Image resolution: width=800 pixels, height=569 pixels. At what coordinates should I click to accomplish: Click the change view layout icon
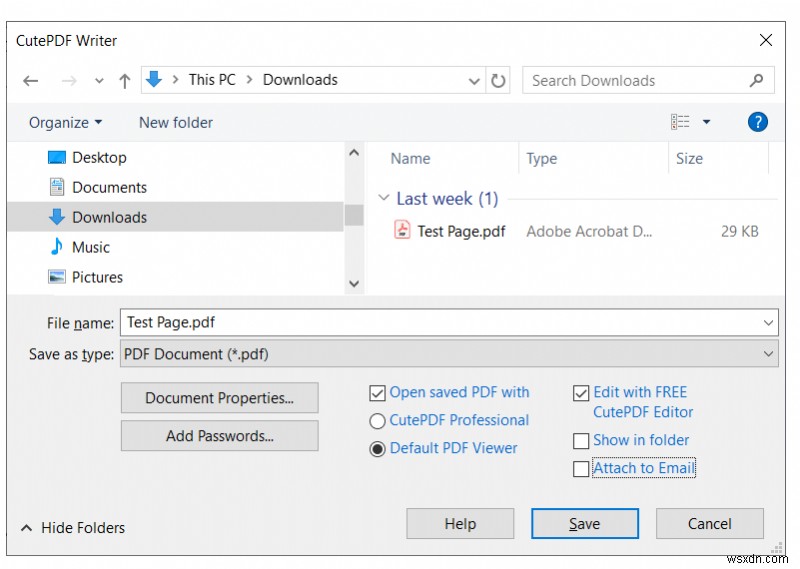coord(680,122)
